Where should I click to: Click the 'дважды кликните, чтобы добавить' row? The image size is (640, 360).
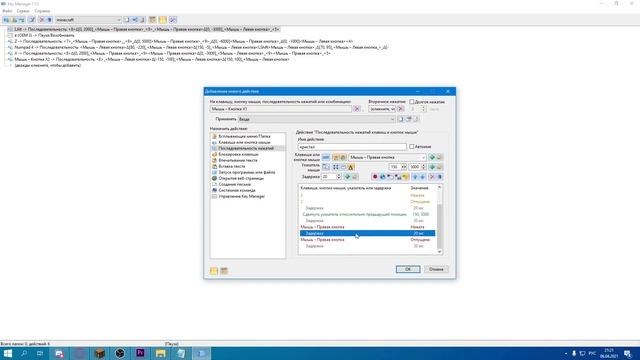47,65
